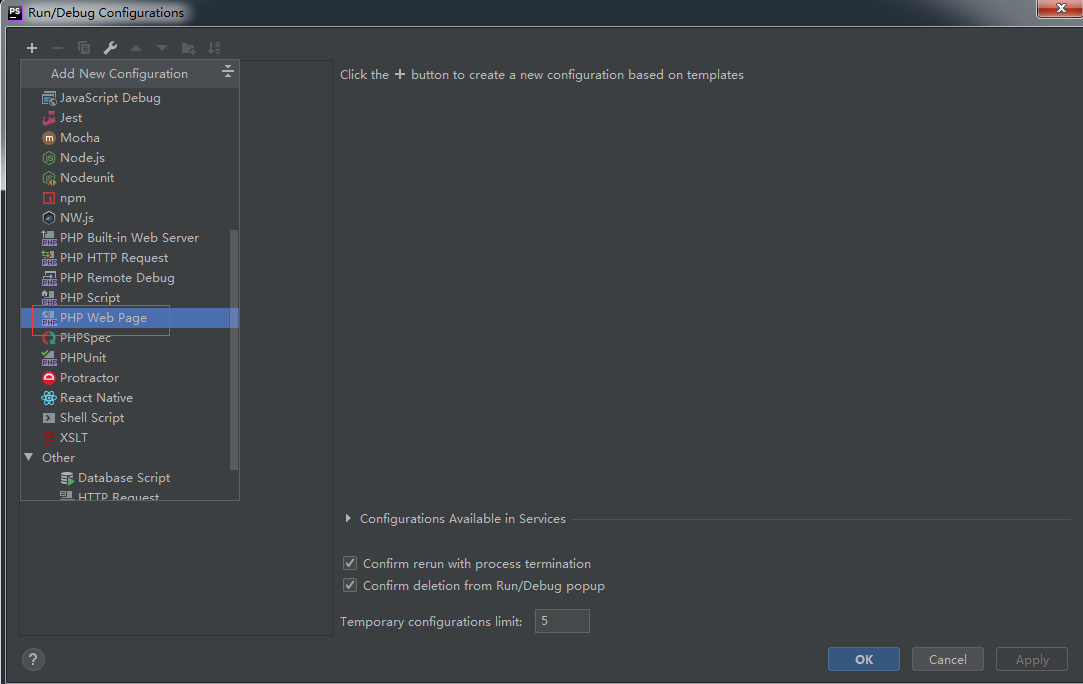The width and height of the screenshot is (1083, 684).
Task: Open Edit Templates wrench icon
Action: tap(110, 48)
